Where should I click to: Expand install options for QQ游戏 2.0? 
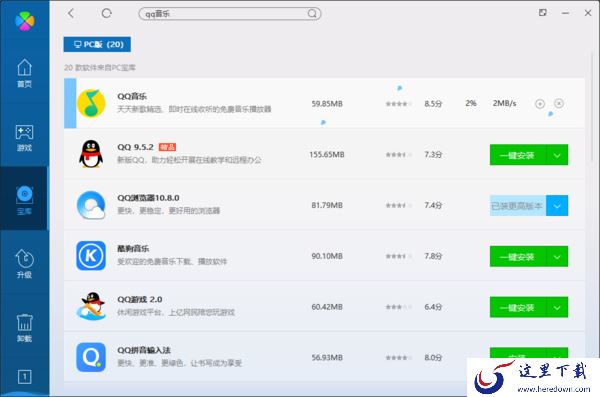pos(557,307)
